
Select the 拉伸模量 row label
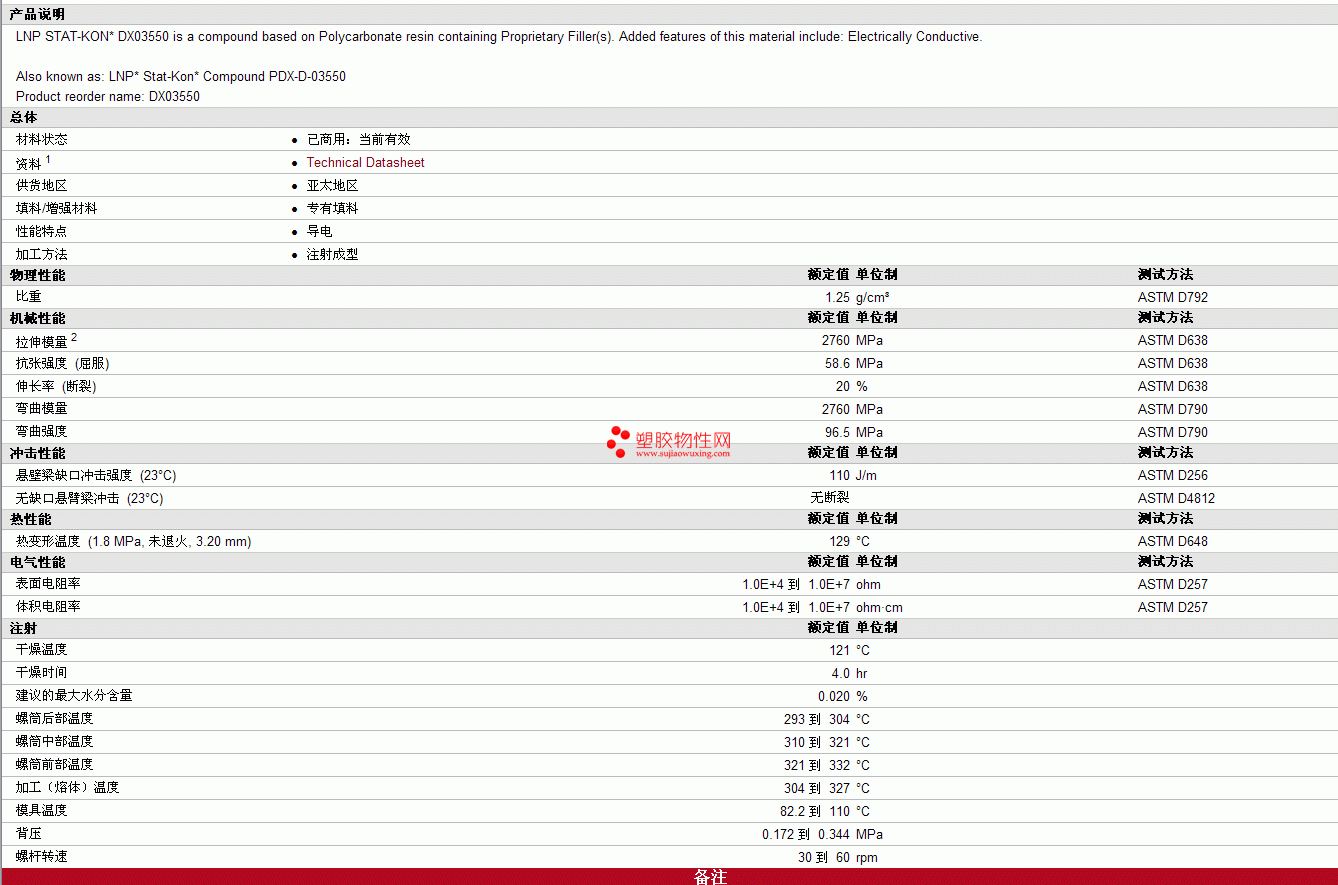tap(42, 341)
